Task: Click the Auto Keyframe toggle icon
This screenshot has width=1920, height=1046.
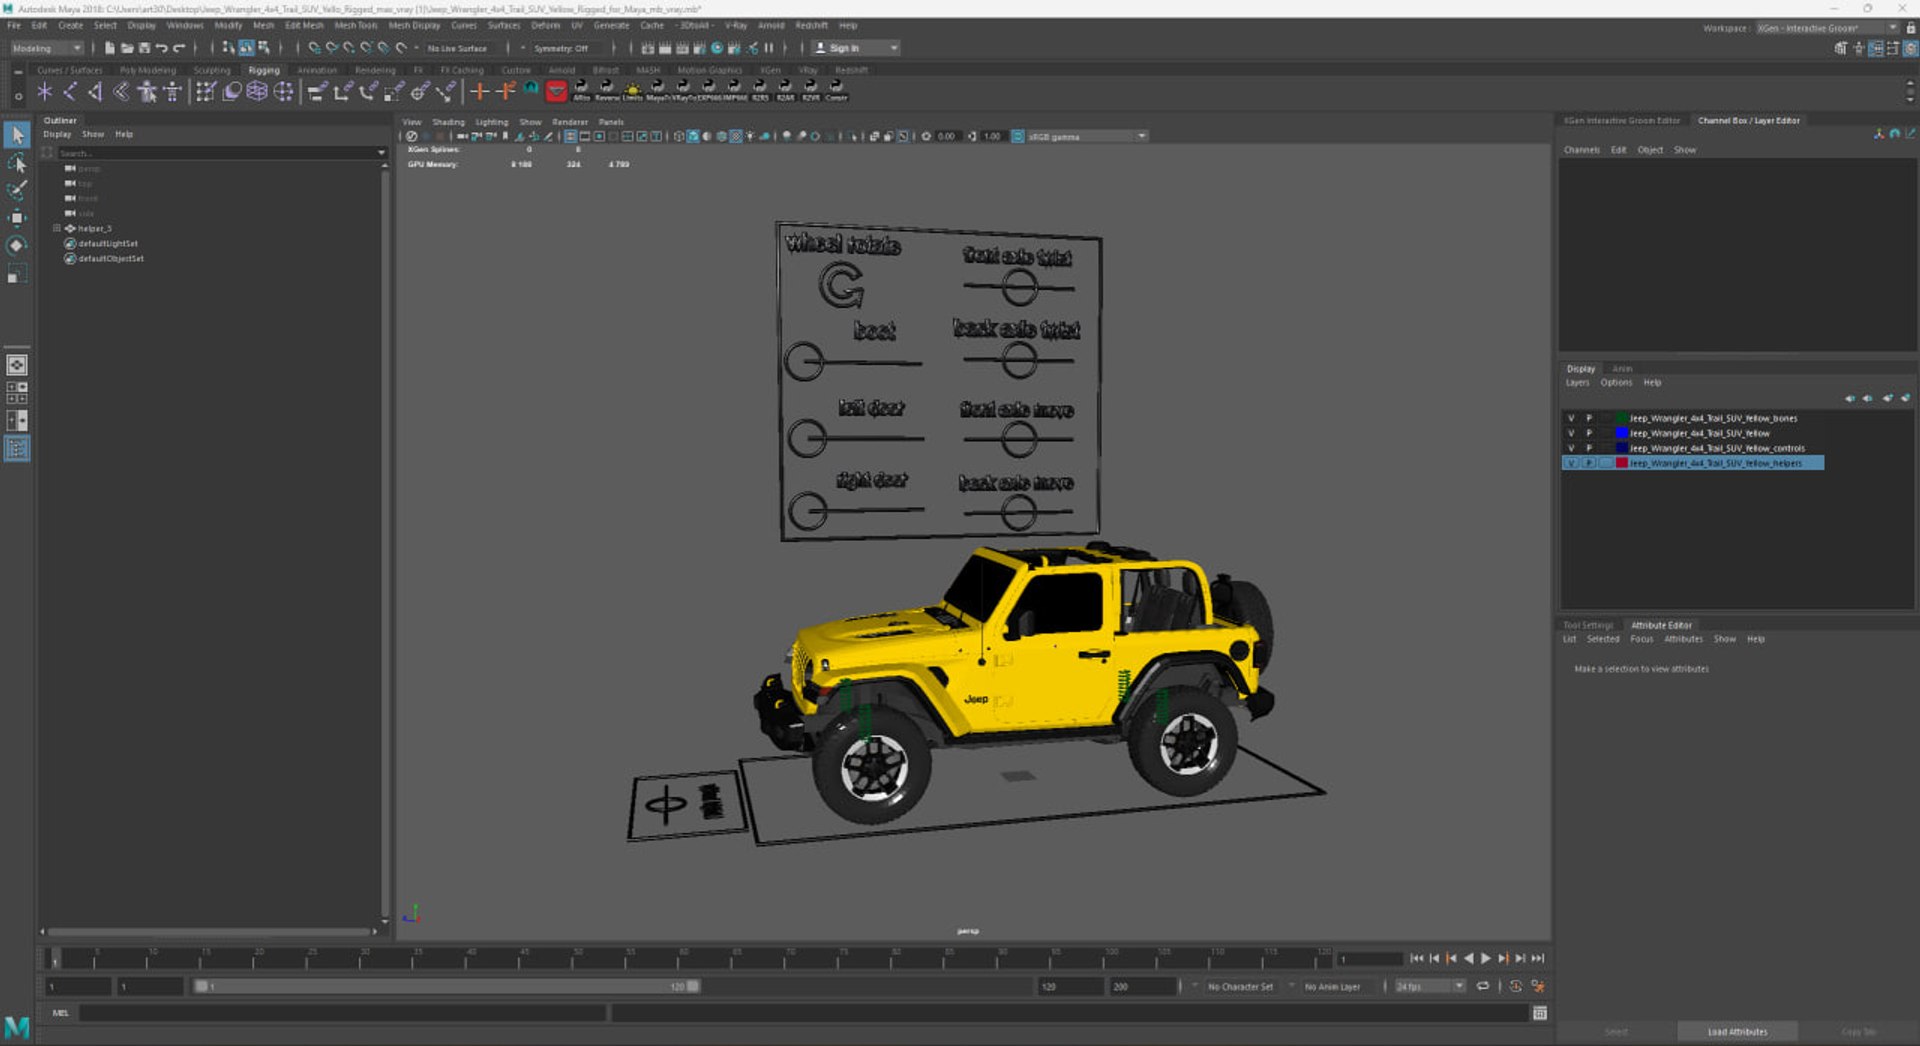Action: coord(1516,986)
